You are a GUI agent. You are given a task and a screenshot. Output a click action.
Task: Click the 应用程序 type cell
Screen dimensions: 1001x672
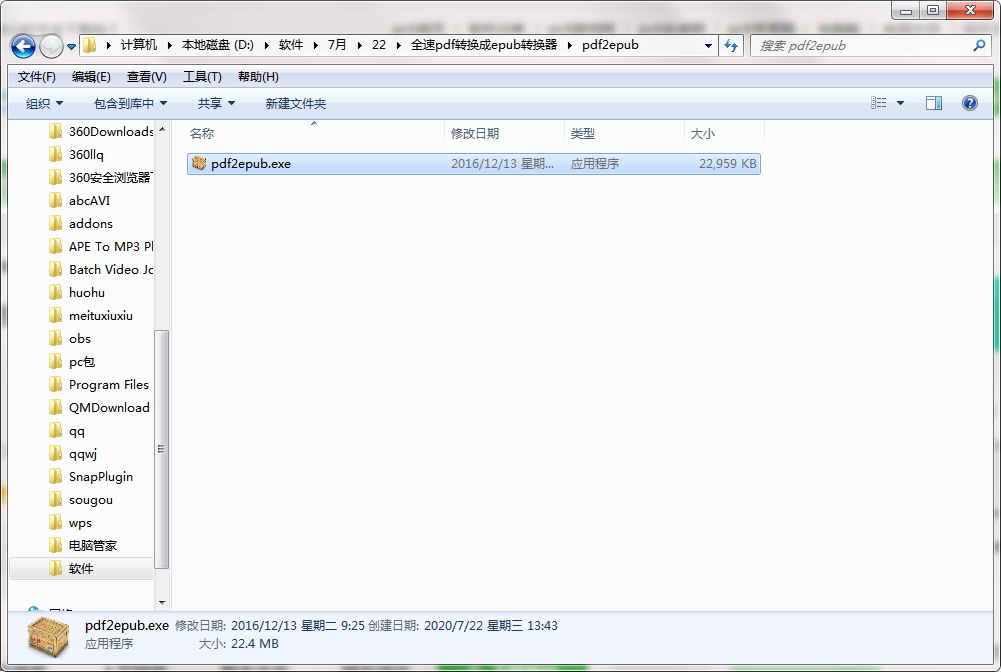click(594, 164)
